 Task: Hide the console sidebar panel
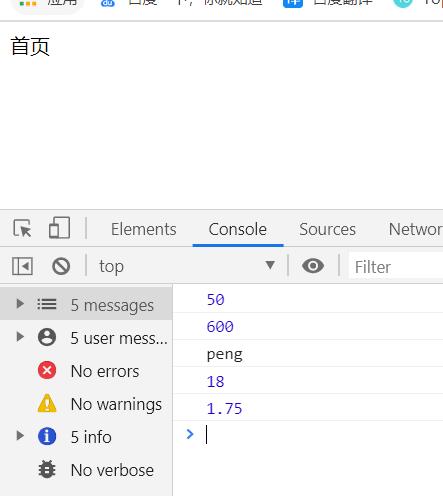22,266
